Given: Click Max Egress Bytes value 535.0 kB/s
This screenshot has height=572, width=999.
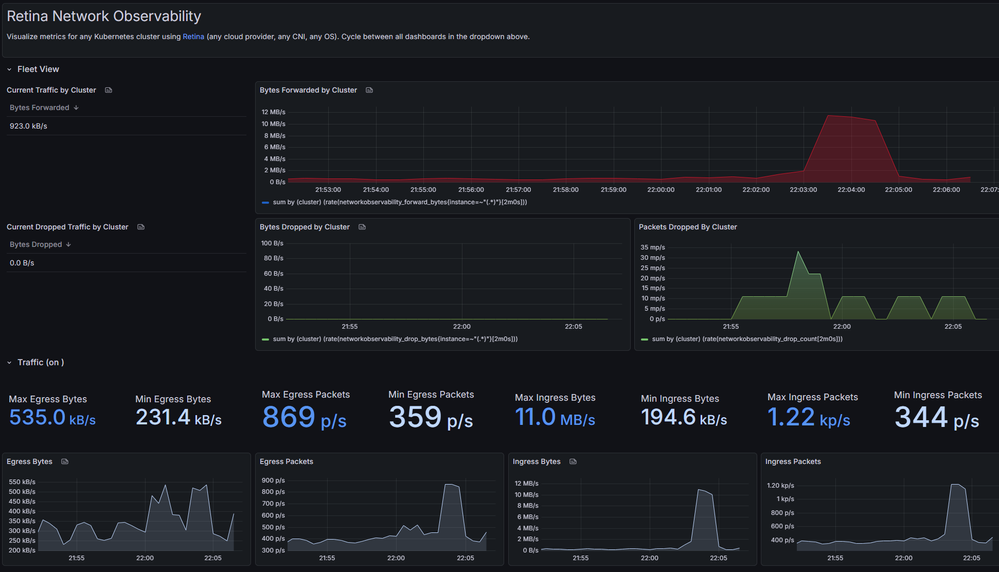Looking at the screenshot, I should [x=52, y=418].
